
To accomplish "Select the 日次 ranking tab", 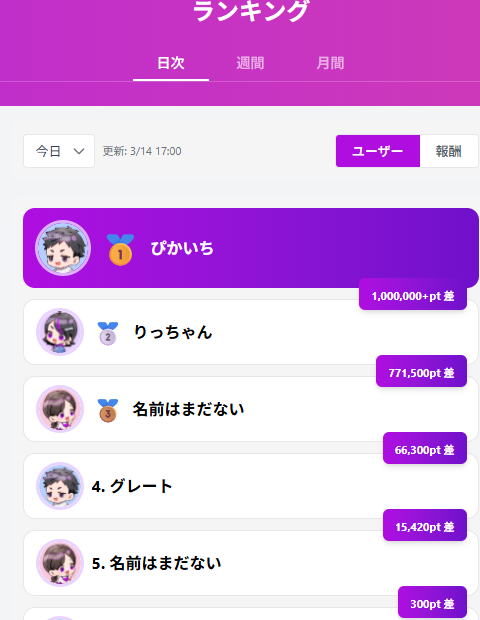I will [x=171, y=63].
